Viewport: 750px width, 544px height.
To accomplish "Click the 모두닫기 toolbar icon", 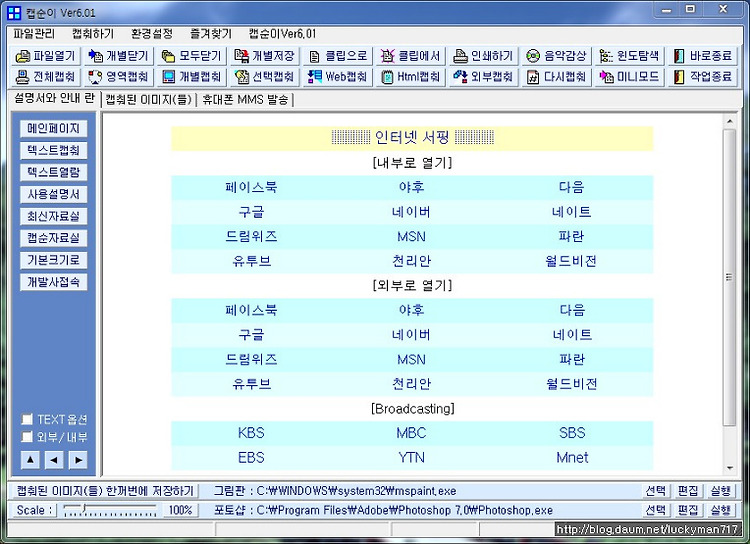I will [168, 56].
